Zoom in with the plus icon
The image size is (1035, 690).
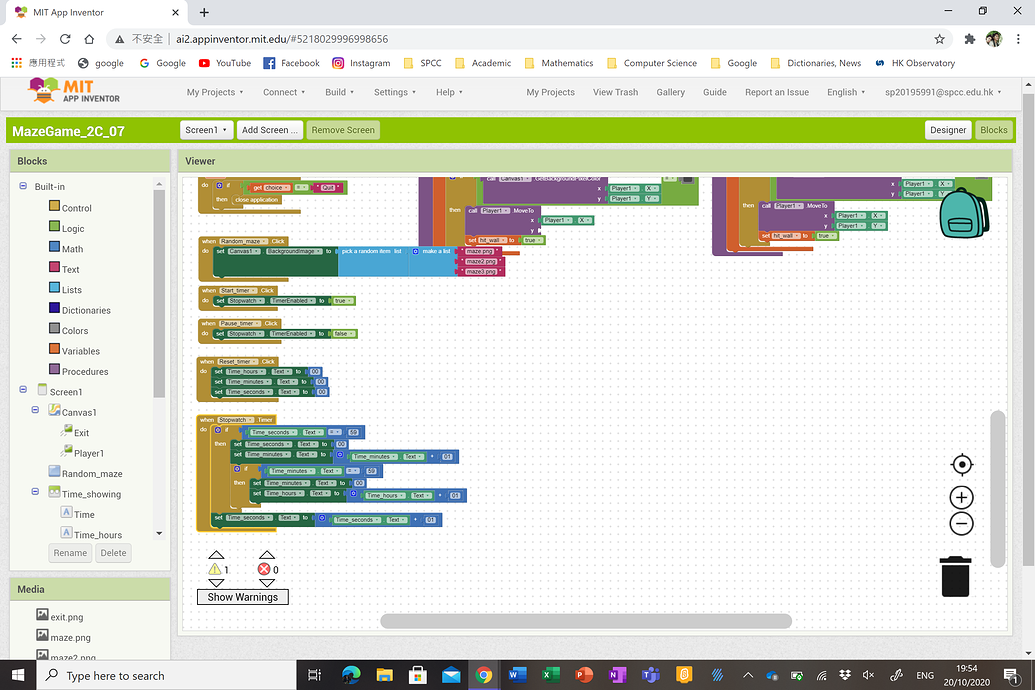pyautogui.click(x=961, y=498)
